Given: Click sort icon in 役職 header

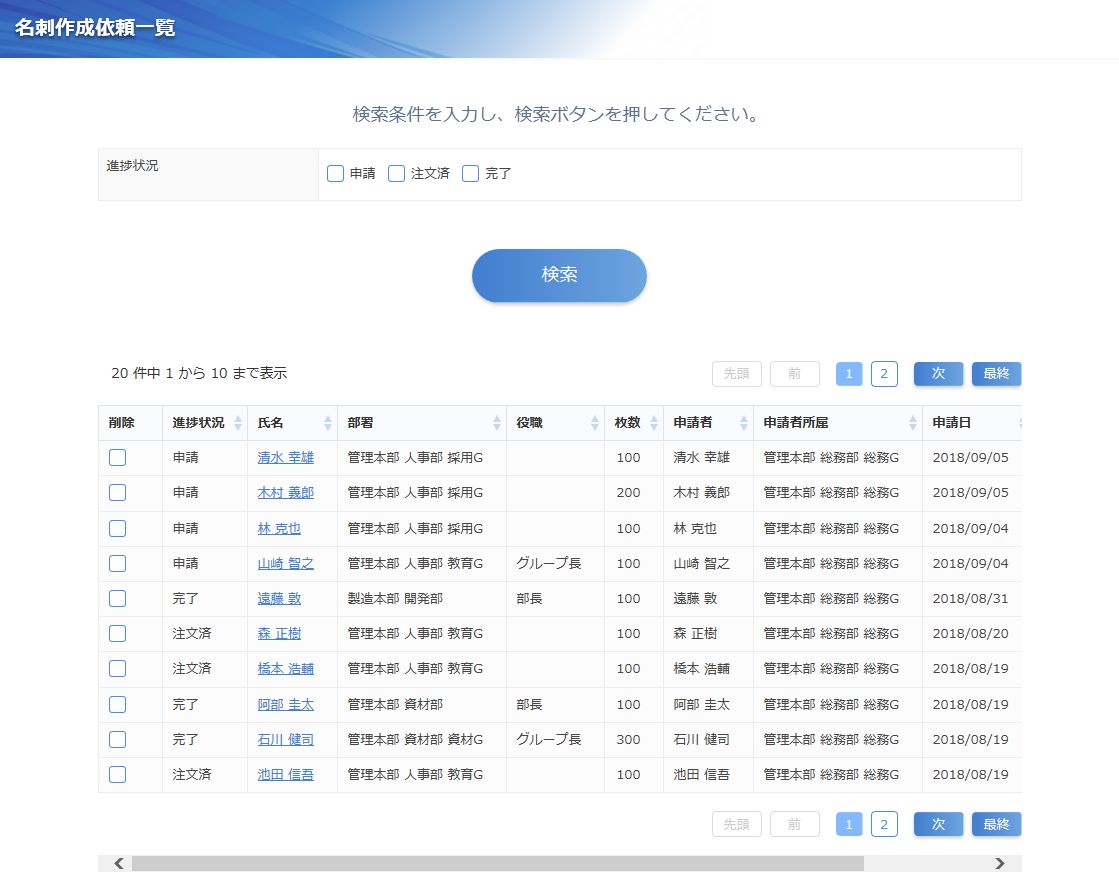Looking at the screenshot, I should (595, 423).
